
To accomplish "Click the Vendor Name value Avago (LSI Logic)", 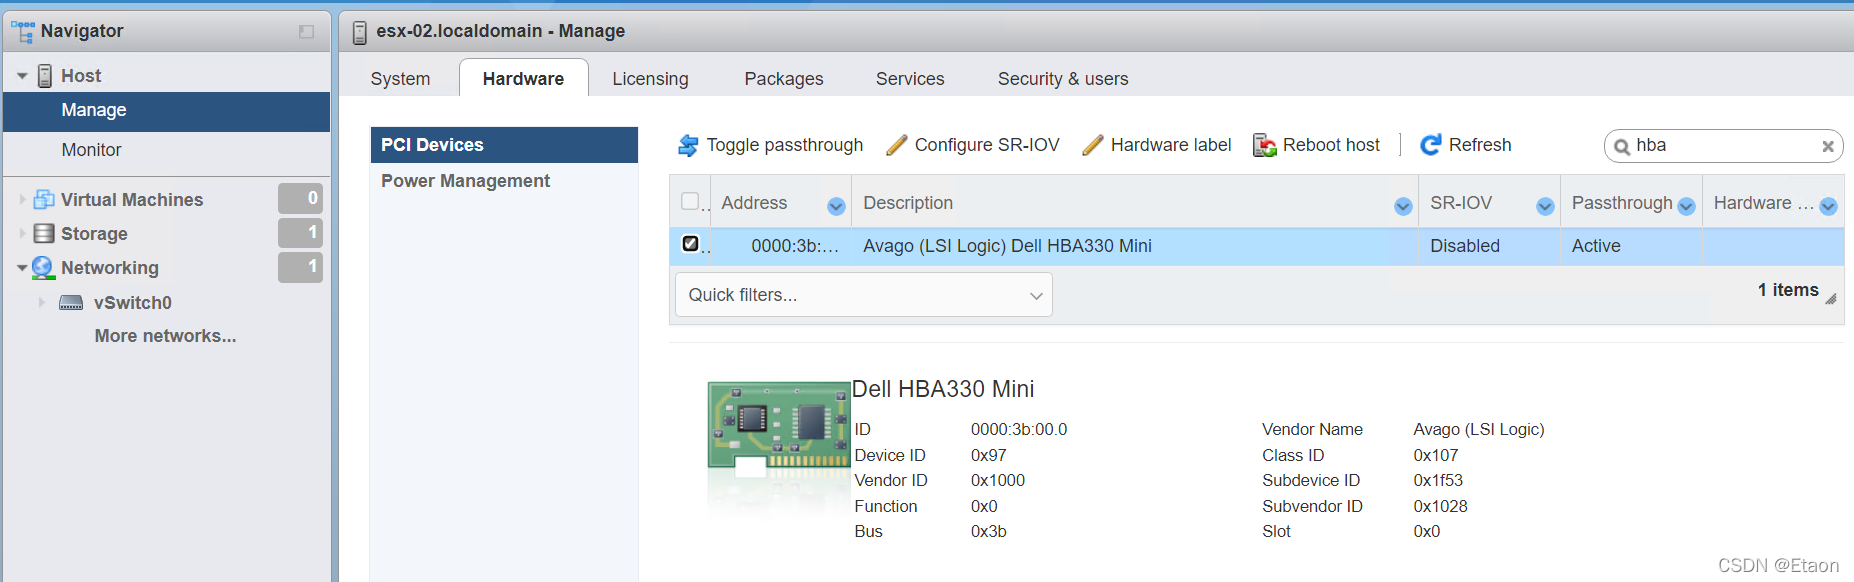I will click(1478, 430).
